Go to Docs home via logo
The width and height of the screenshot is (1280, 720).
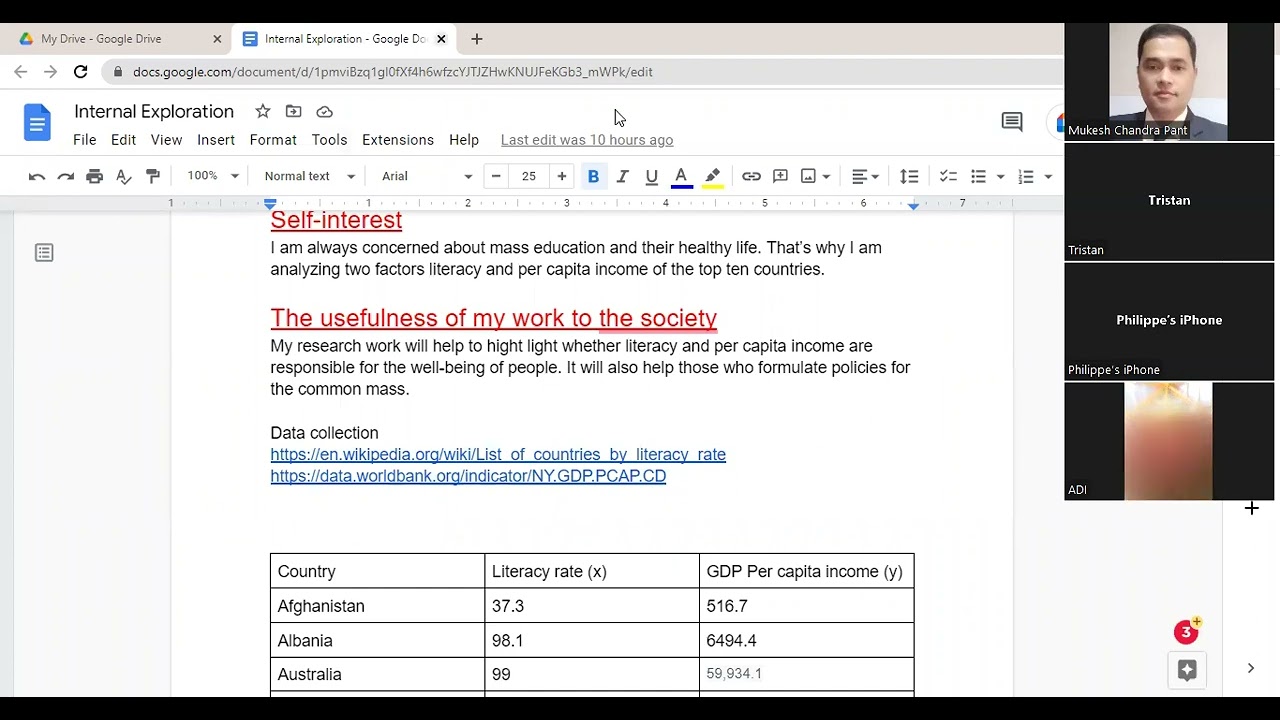pos(37,124)
